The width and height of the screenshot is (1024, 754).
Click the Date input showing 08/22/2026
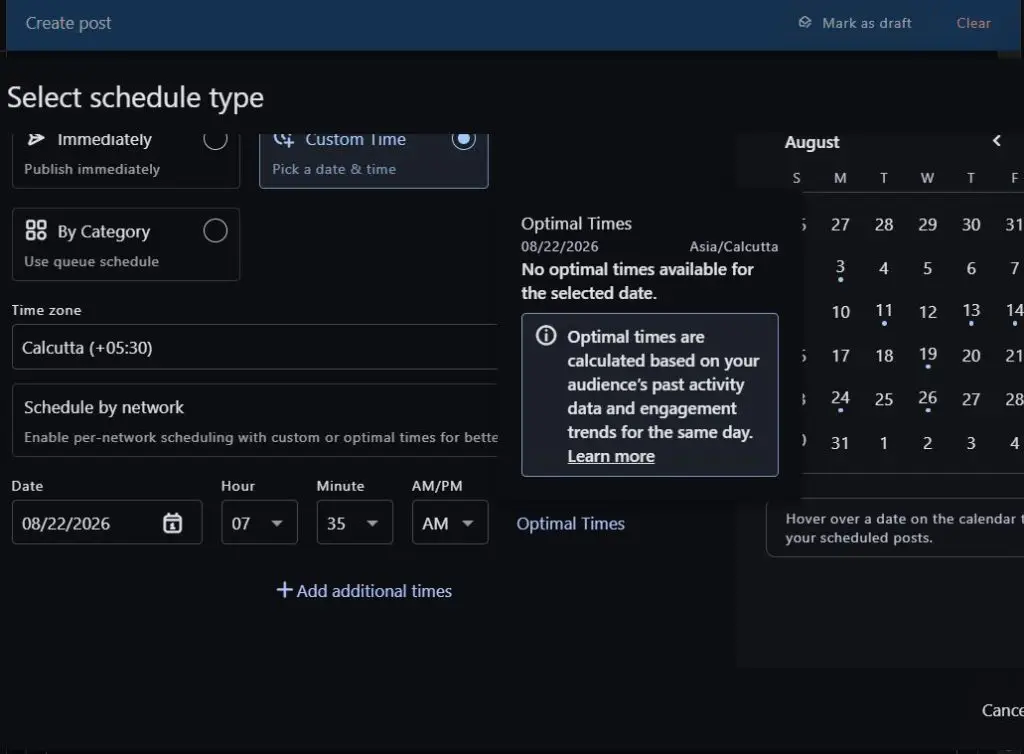point(107,522)
